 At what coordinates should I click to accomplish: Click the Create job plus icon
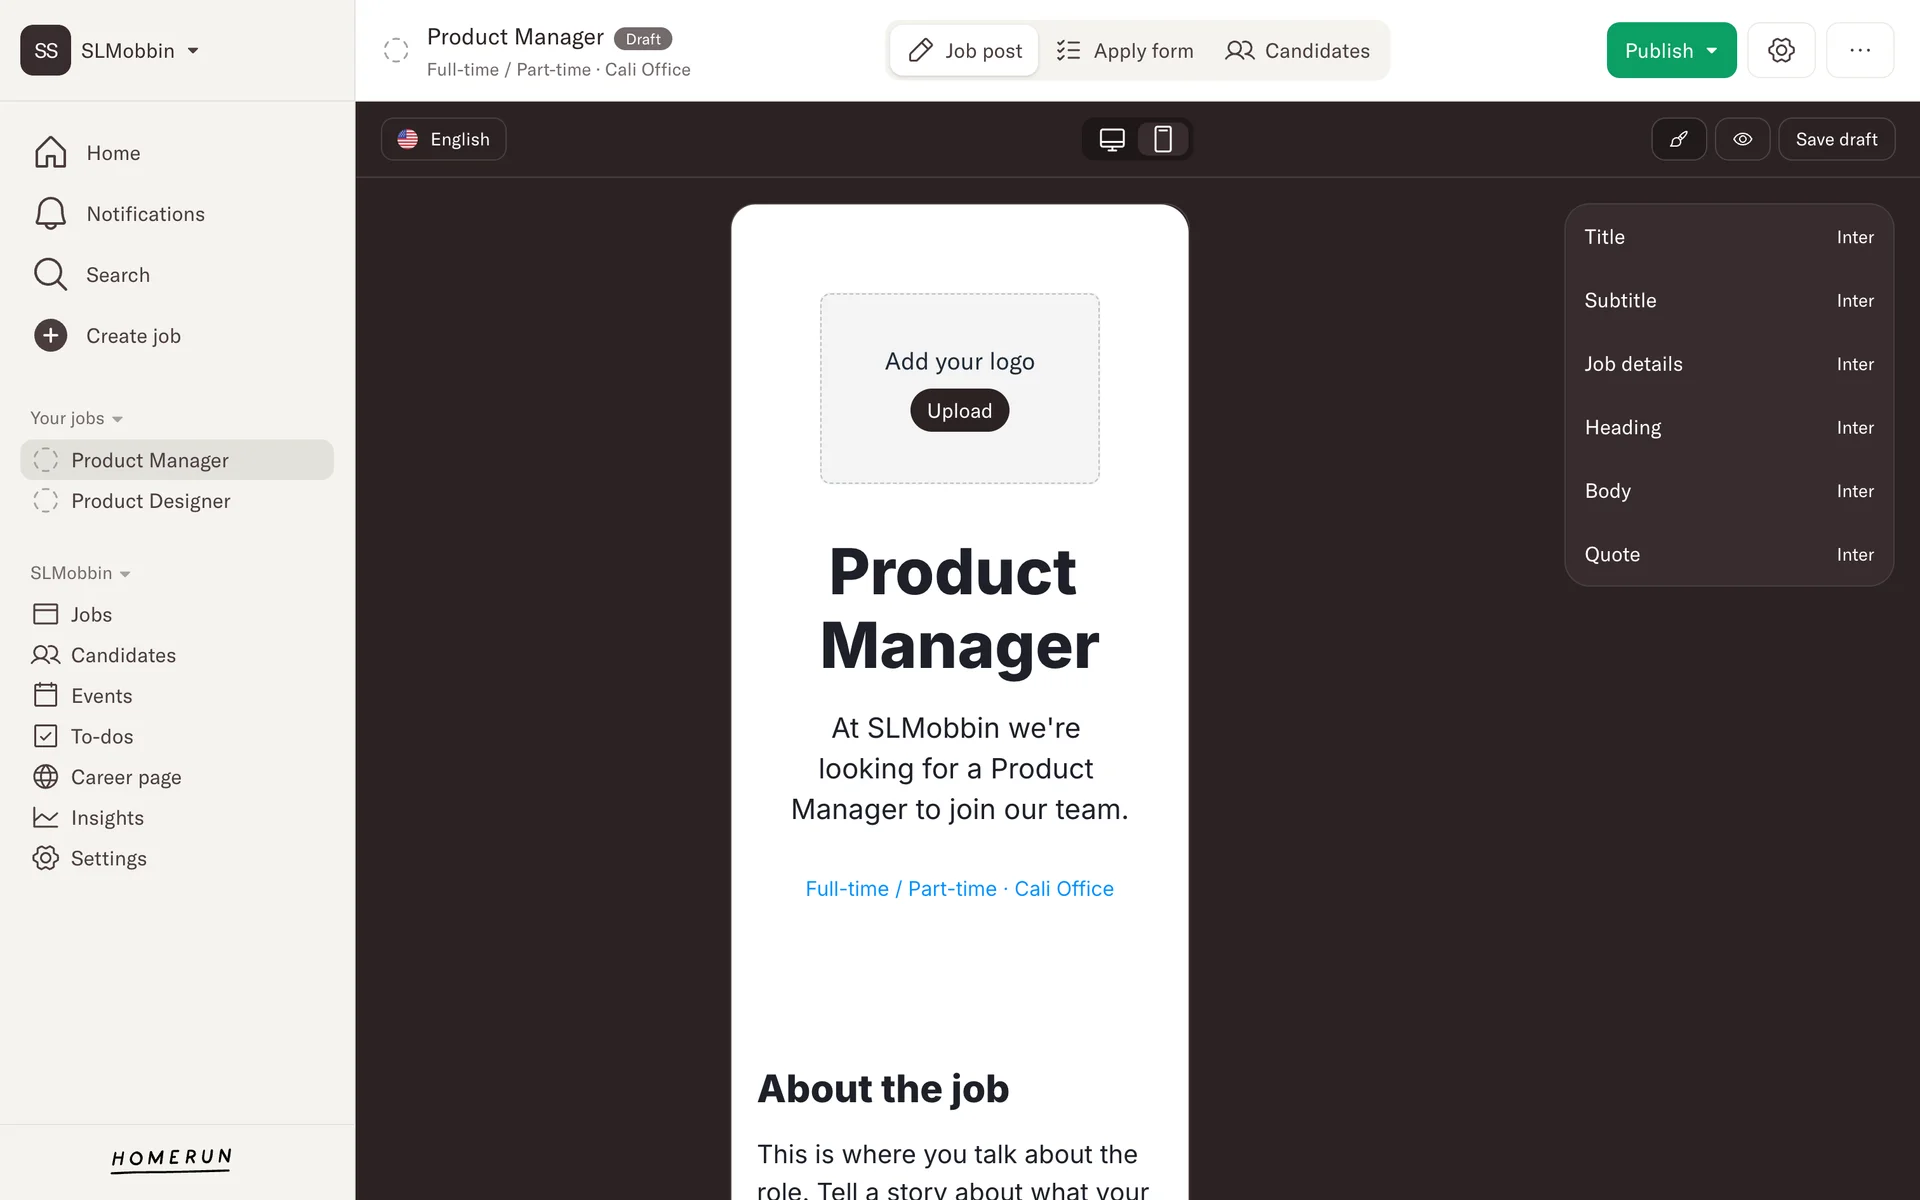[x=50, y=336]
